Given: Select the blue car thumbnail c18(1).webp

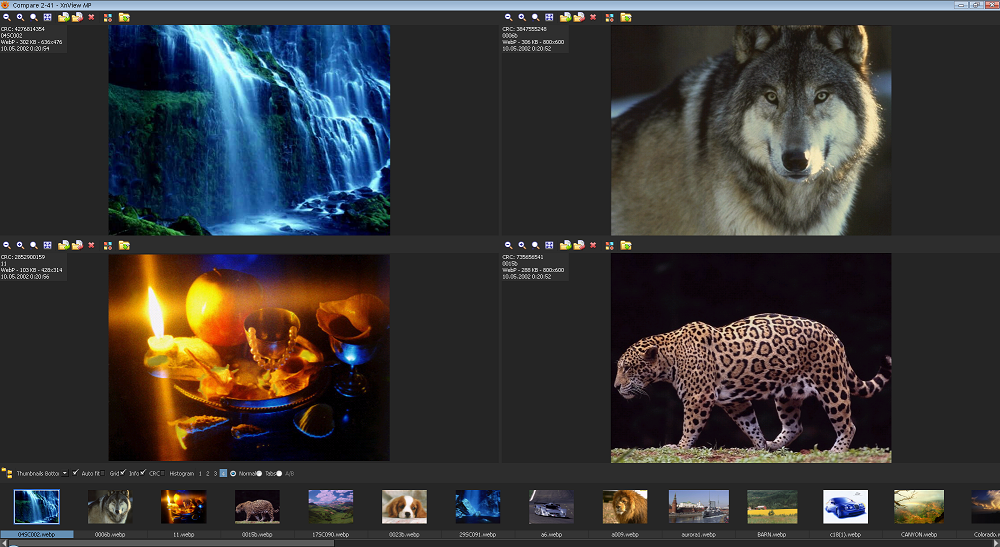Looking at the screenshot, I should pyautogui.click(x=845, y=507).
